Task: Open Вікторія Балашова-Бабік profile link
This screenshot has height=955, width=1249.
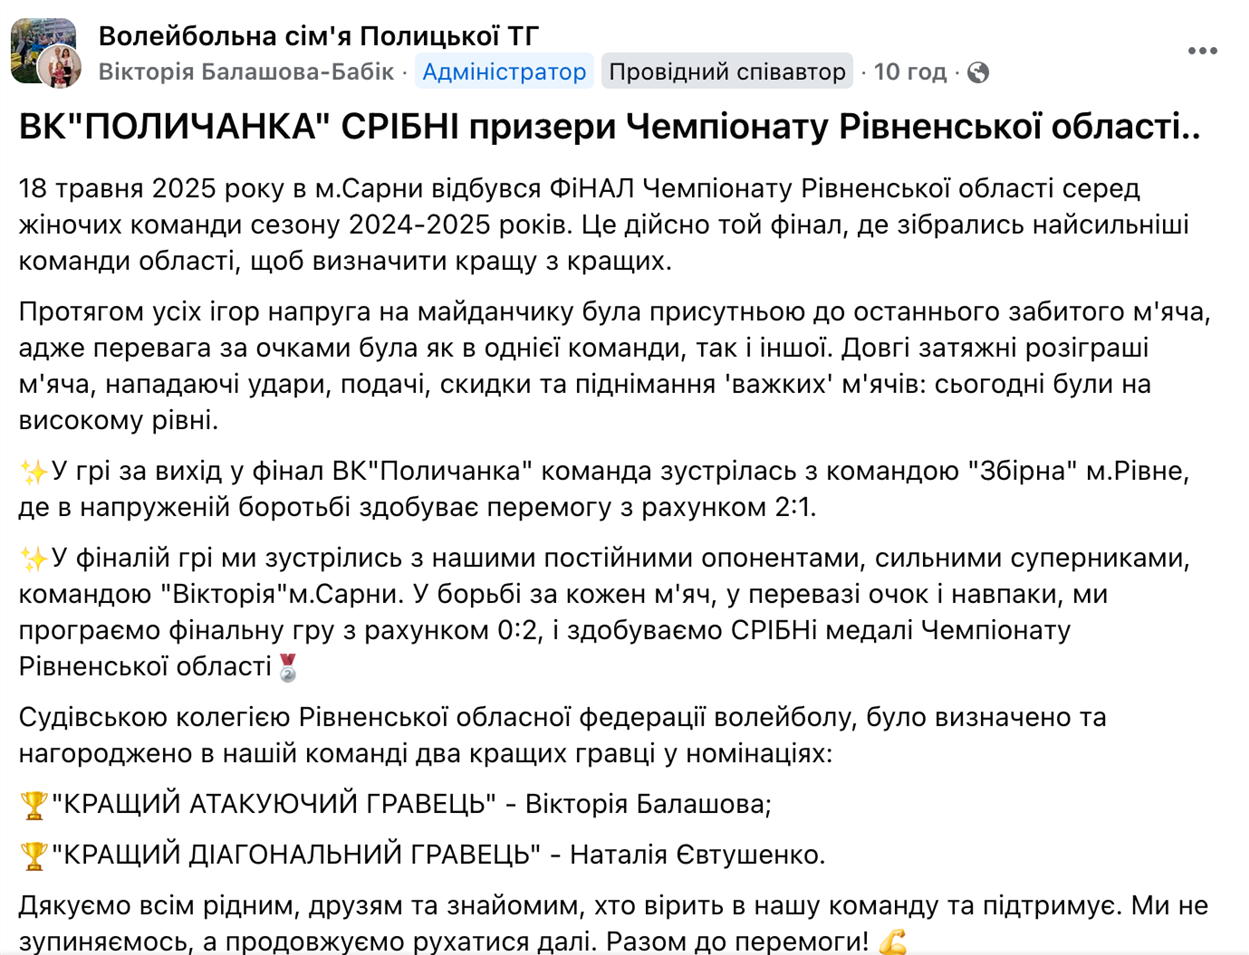Action: 246,72
